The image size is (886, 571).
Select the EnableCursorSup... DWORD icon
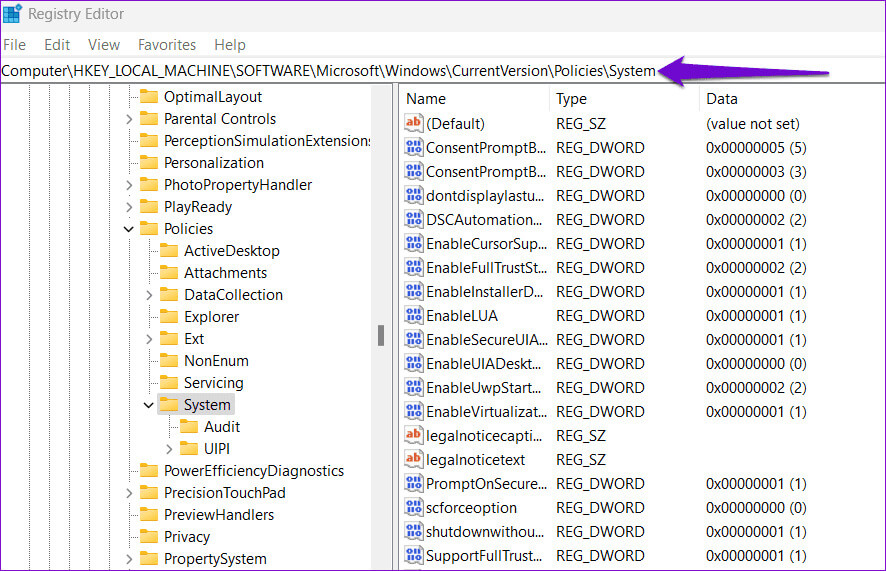[x=414, y=243]
